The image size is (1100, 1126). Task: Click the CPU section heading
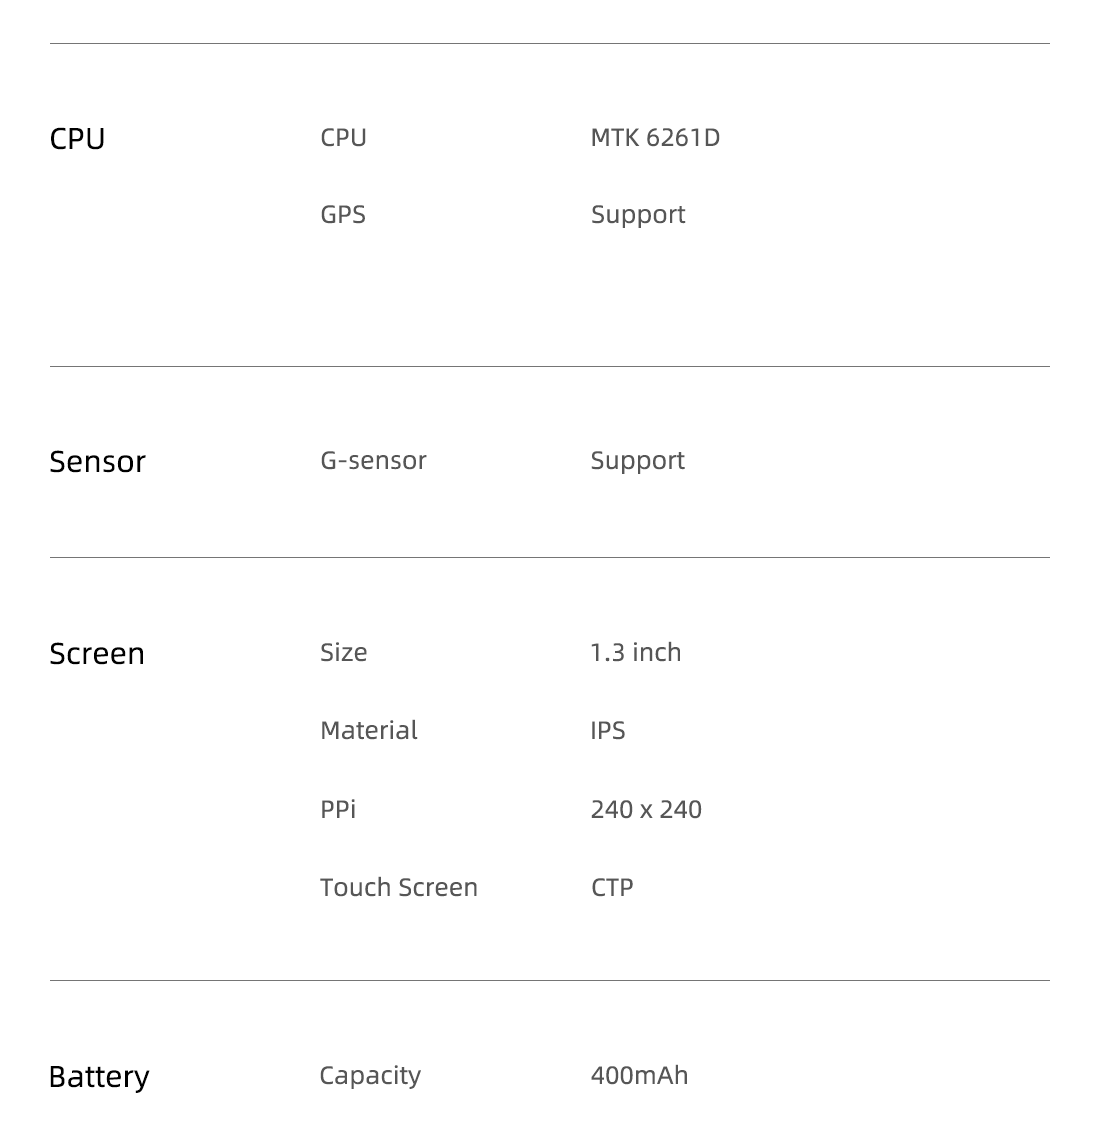pyautogui.click(x=77, y=139)
